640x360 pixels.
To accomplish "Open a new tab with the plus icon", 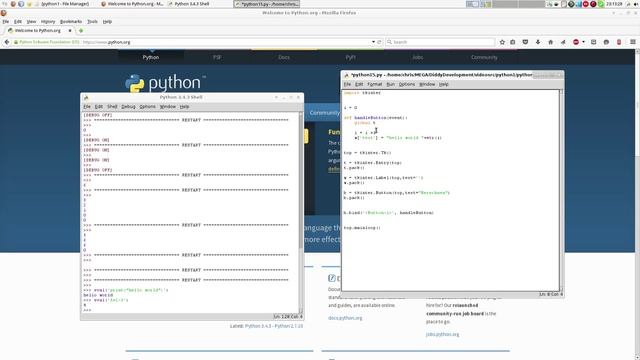I will pos(81,31).
